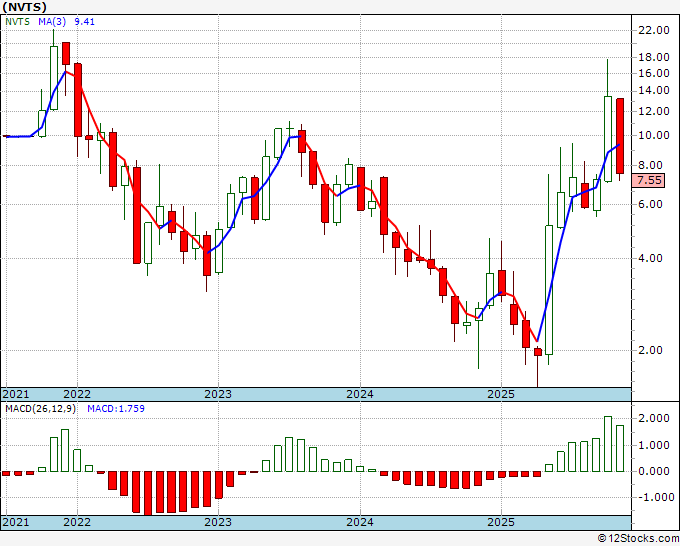Click the (NVTS) chart title
This screenshot has width=680, height=546.
tap(24, 7)
